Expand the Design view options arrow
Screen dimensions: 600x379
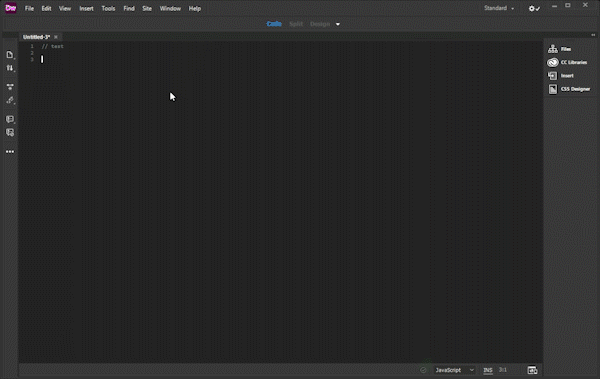coord(338,24)
